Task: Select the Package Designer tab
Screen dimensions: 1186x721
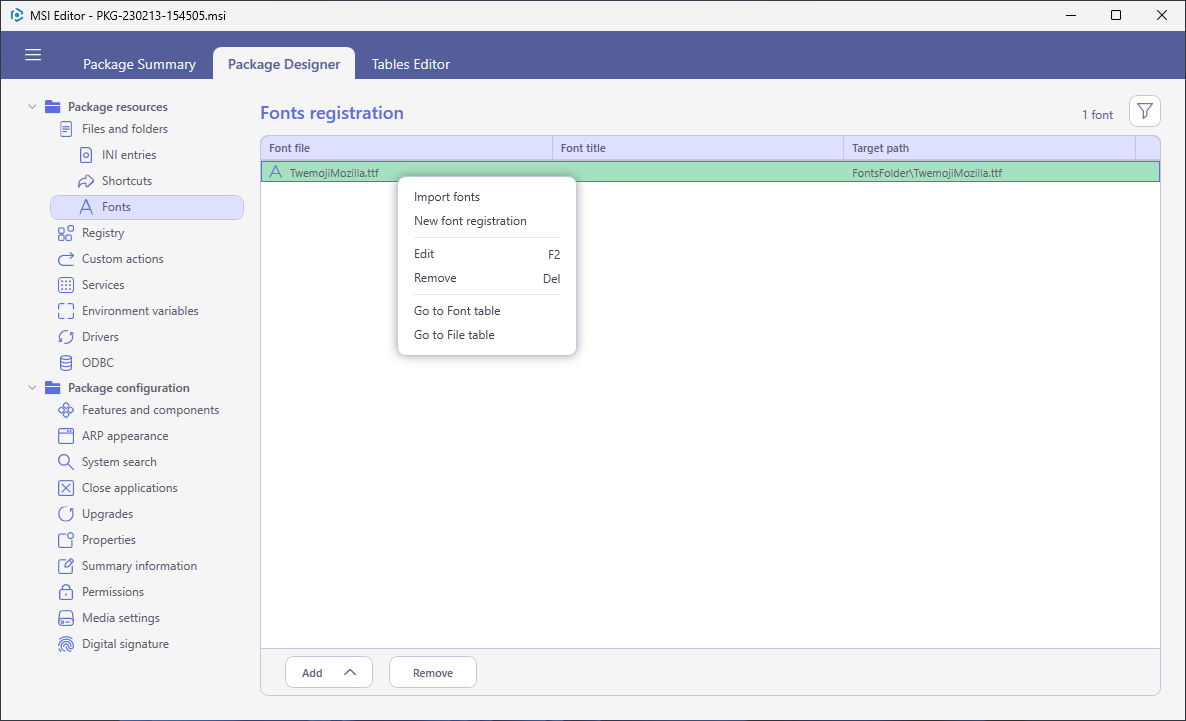Action: (x=284, y=64)
